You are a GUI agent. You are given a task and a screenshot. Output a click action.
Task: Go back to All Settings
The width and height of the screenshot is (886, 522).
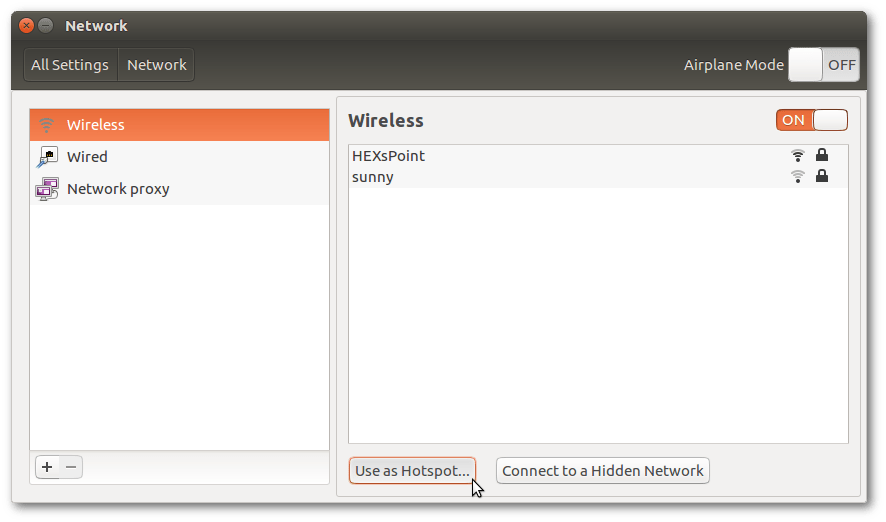click(x=70, y=65)
